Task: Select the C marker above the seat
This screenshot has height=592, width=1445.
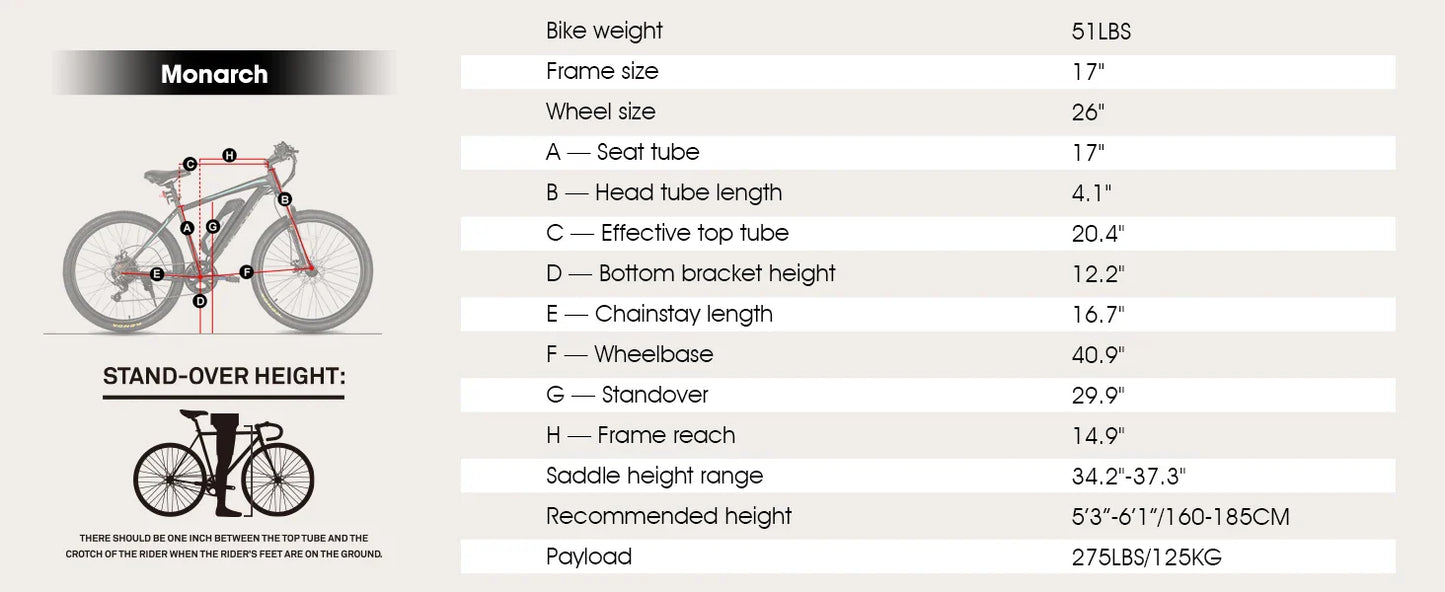Action: pos(189,164)
